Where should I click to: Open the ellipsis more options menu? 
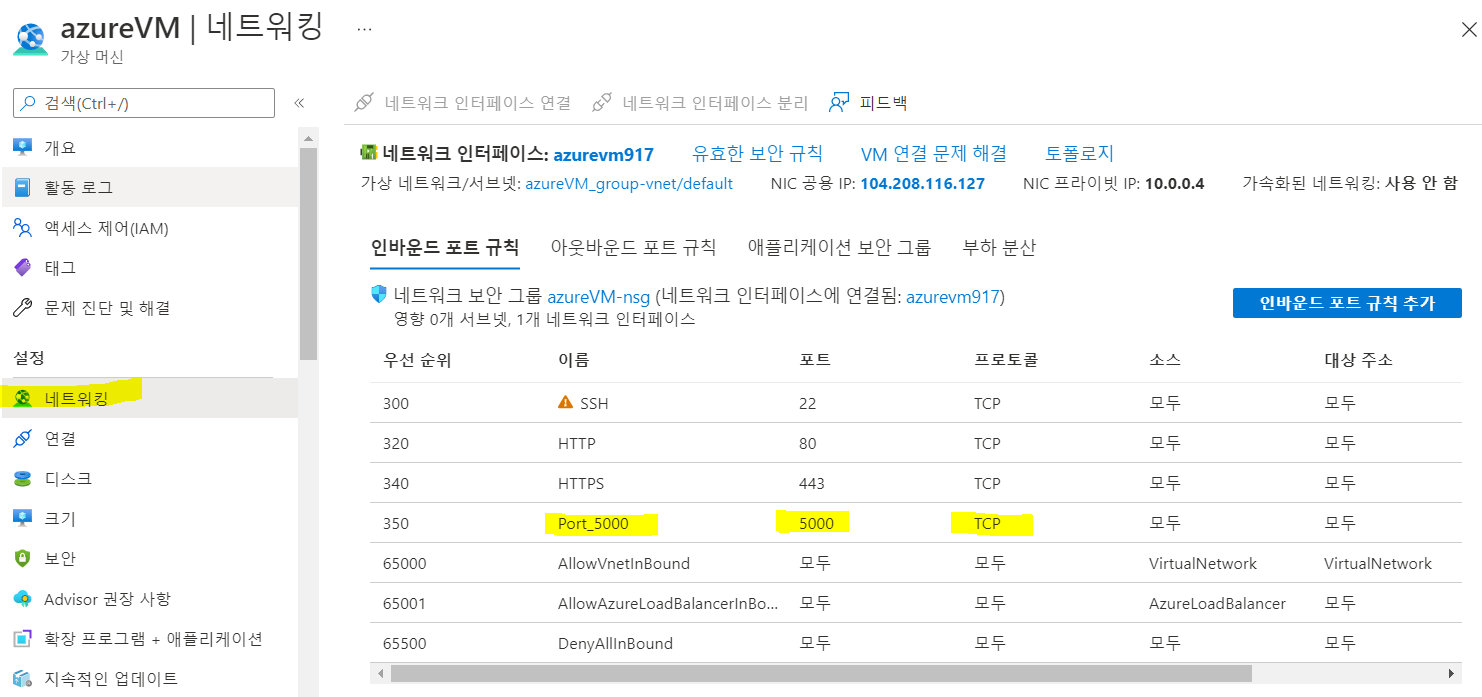point(364,29)
